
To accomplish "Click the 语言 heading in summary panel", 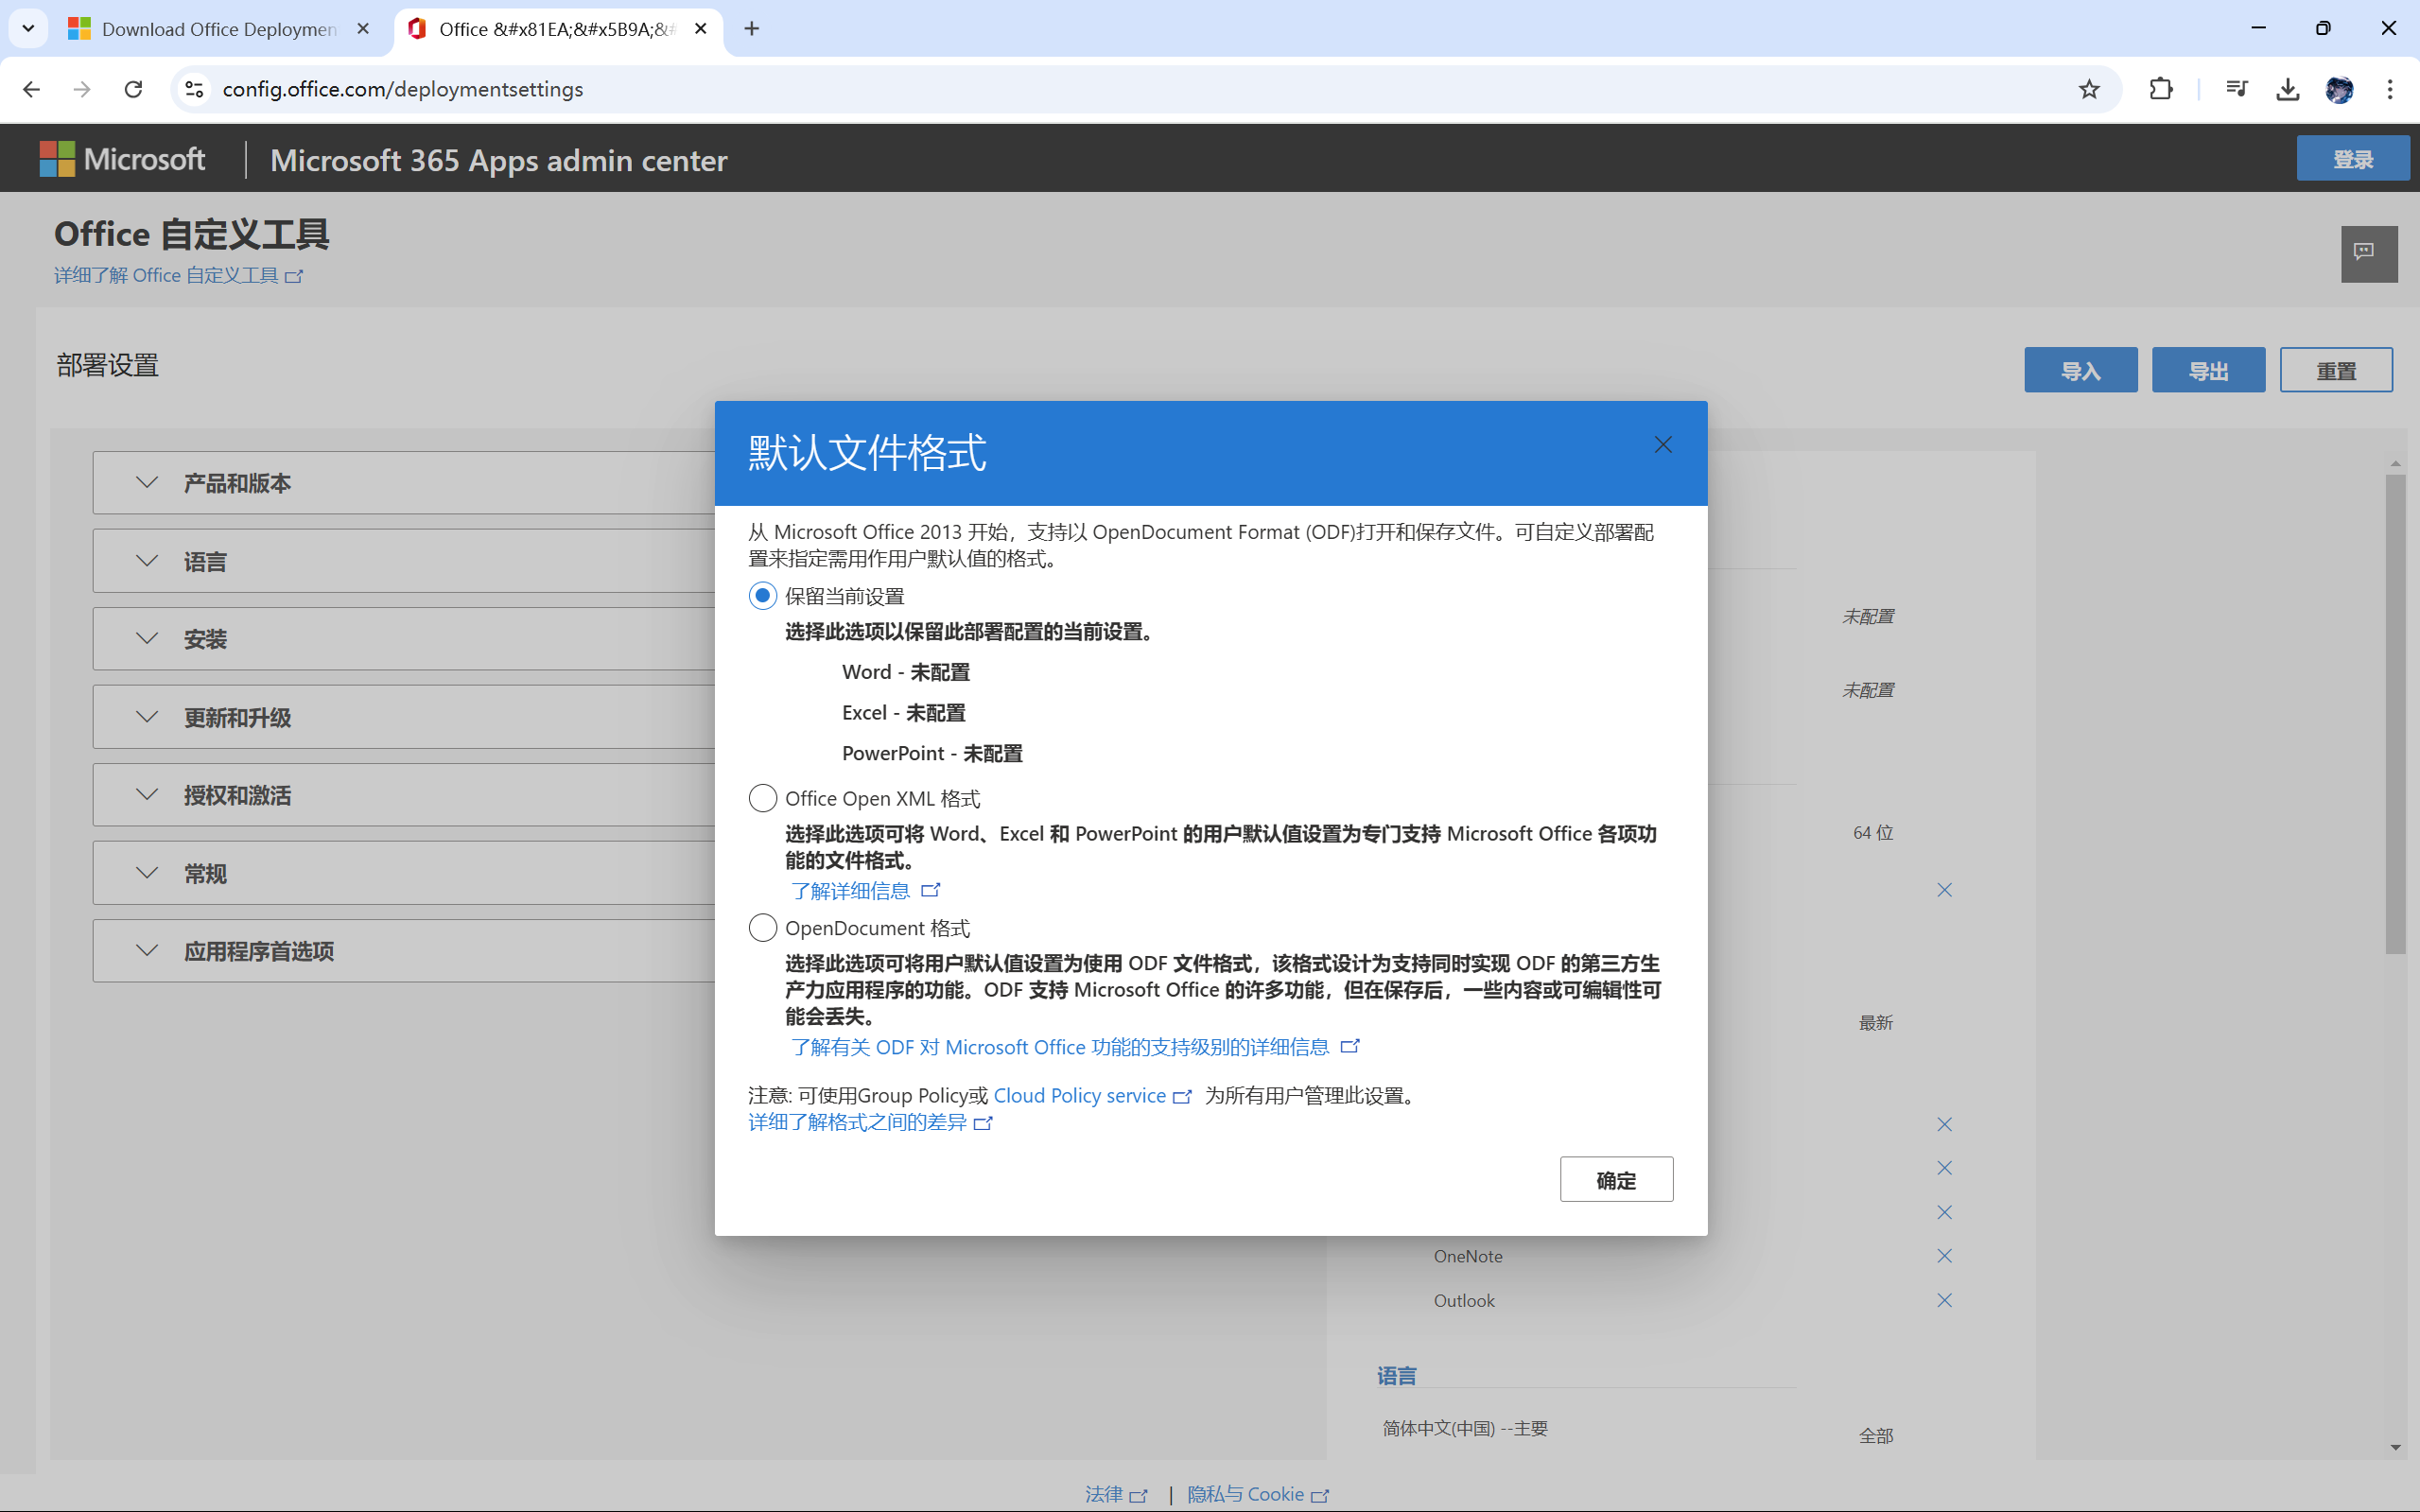I will 1396,1376.
